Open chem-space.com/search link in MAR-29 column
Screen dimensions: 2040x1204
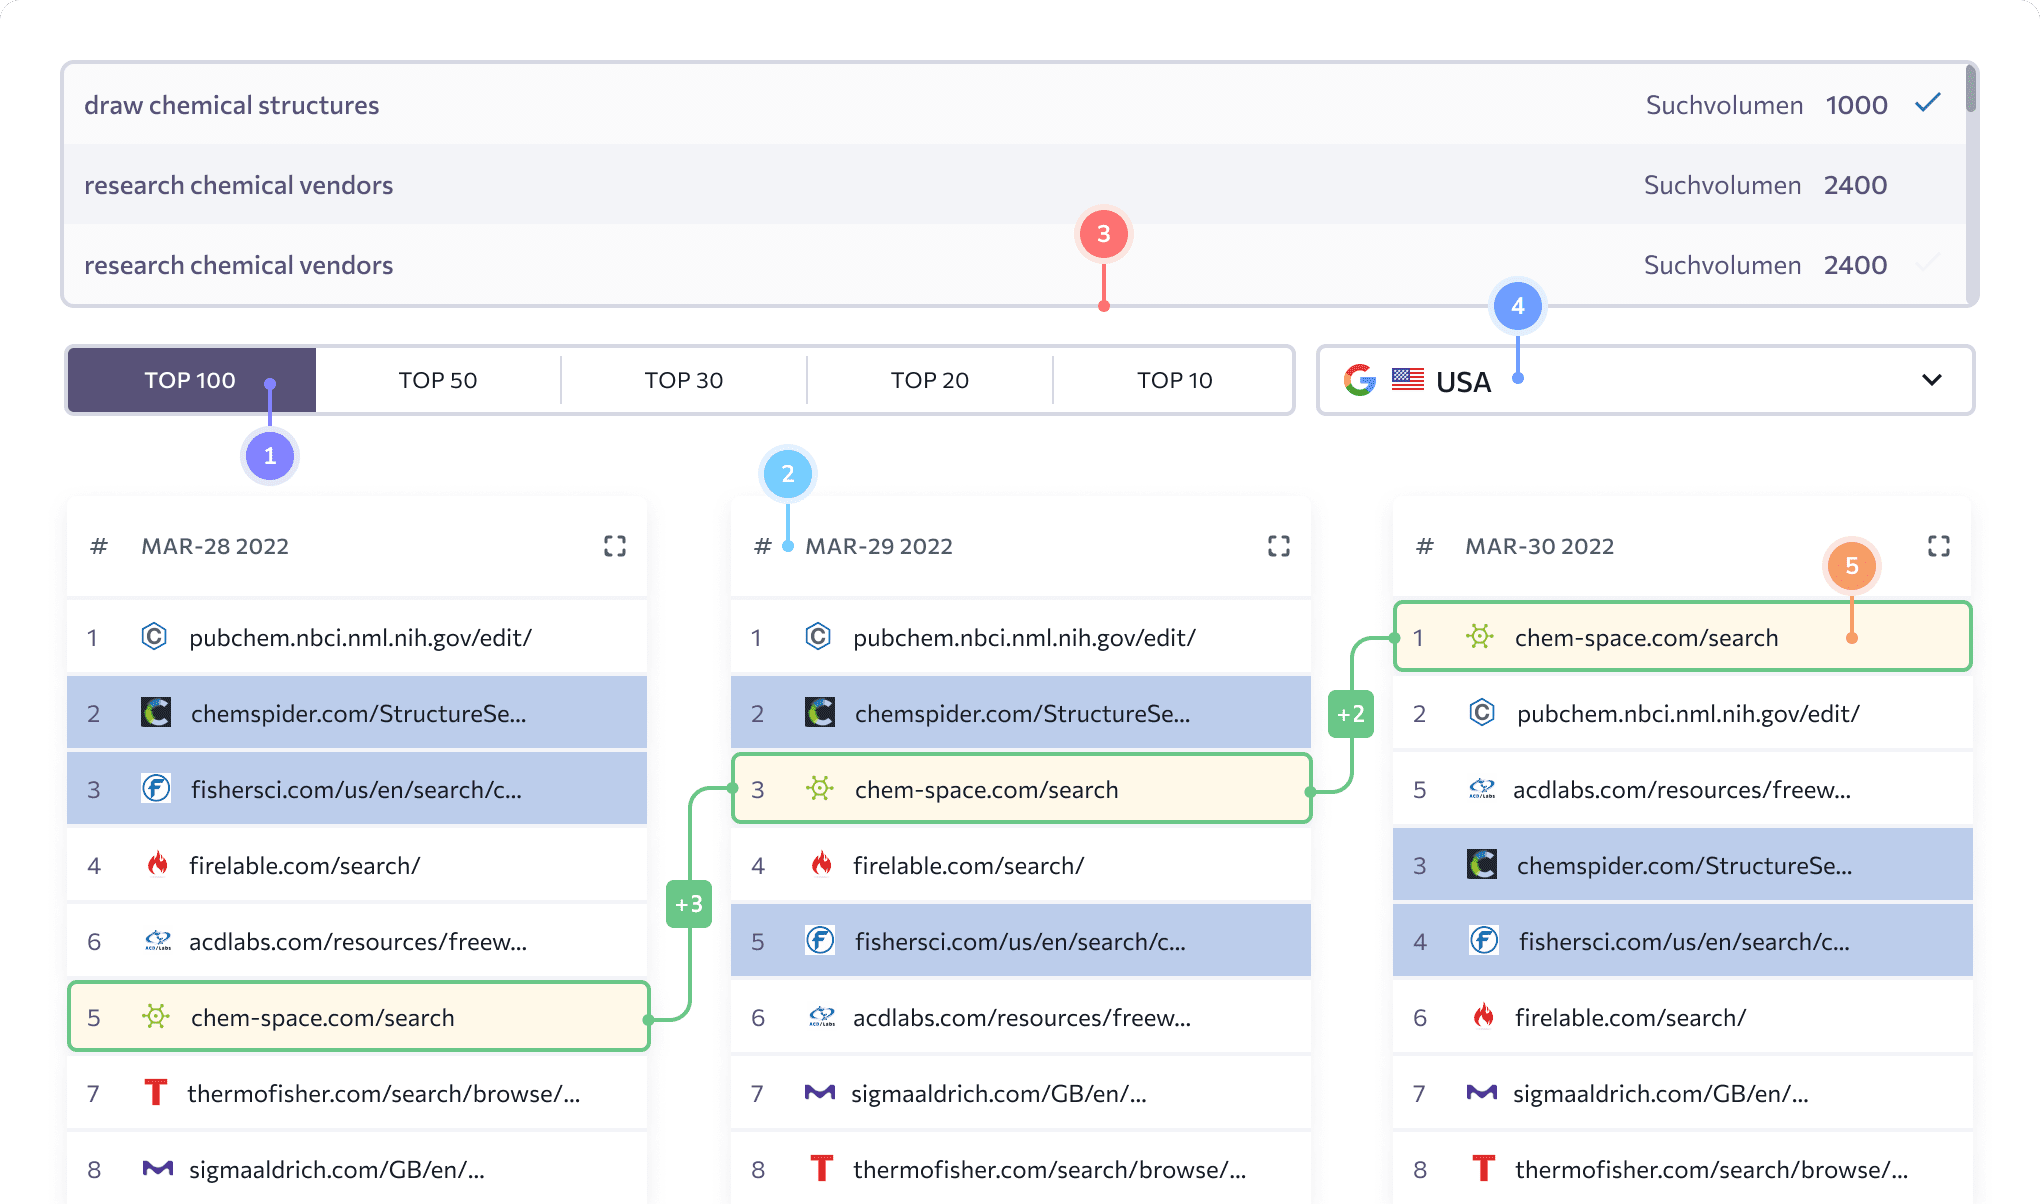click(986, 790)
